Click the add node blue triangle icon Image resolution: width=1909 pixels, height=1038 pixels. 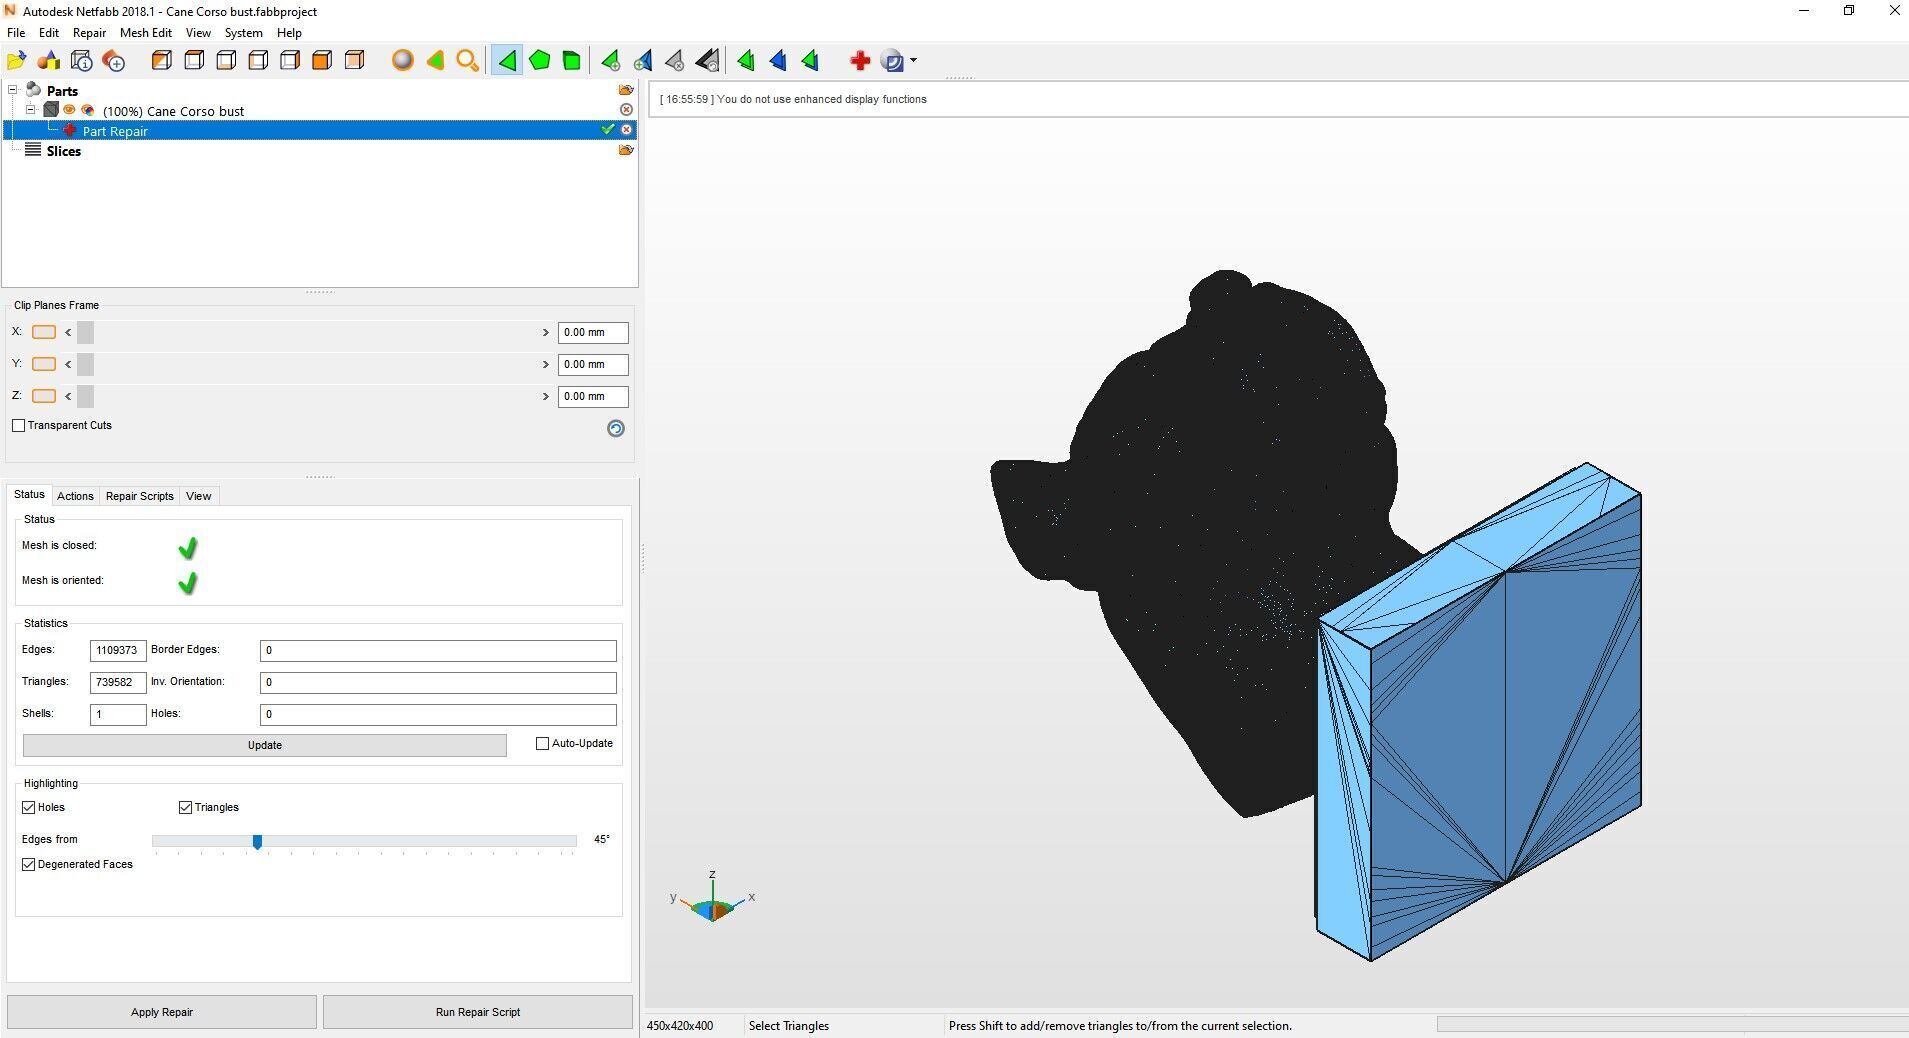tap(642, 61)
